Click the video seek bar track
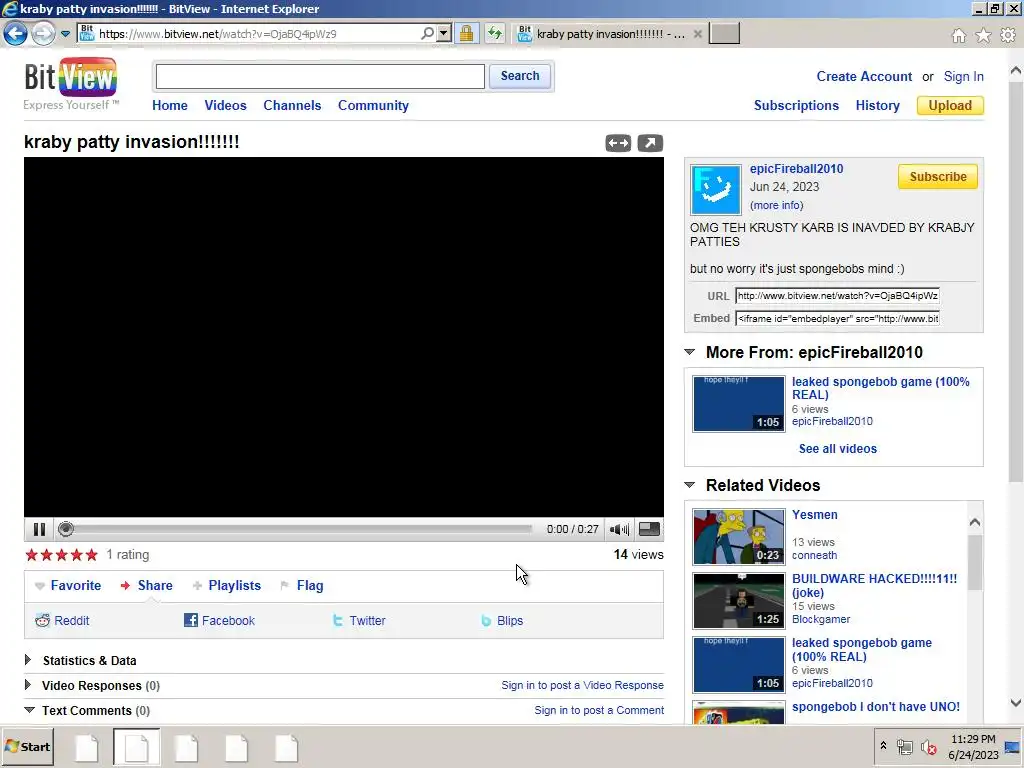 click(x=304, y=529)
